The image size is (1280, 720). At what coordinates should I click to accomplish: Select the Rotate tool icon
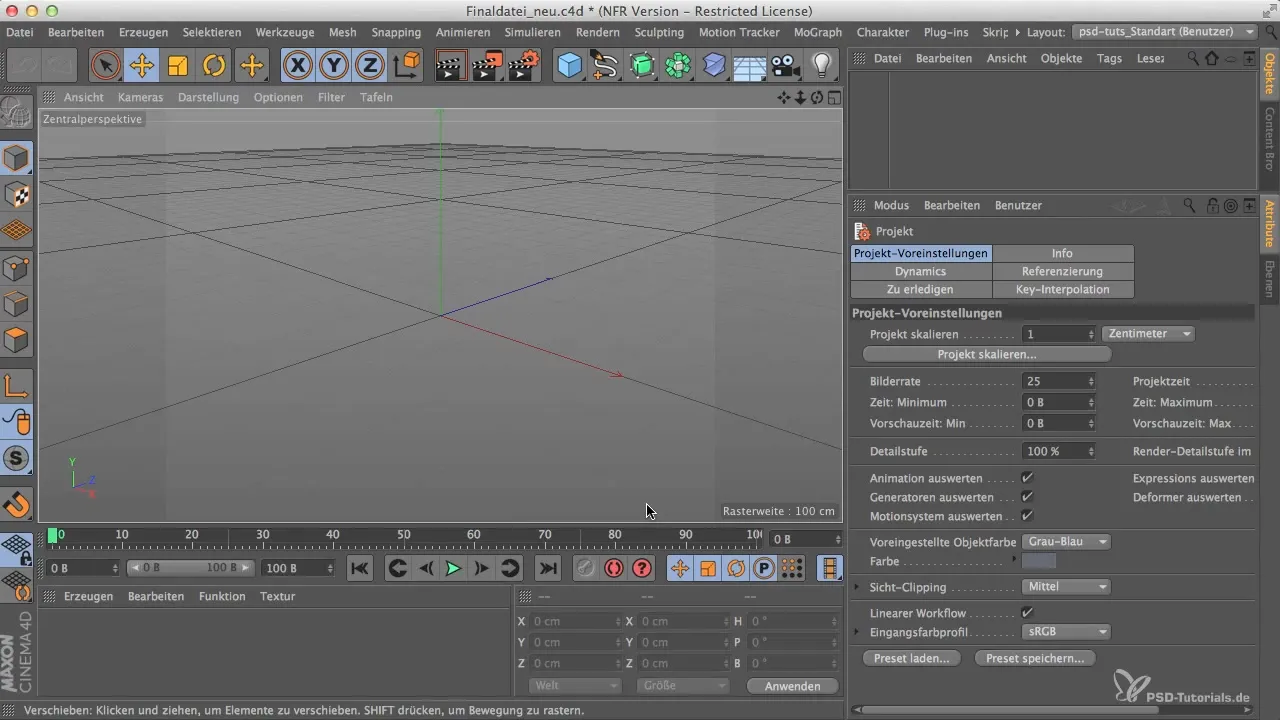click(214, 66)
